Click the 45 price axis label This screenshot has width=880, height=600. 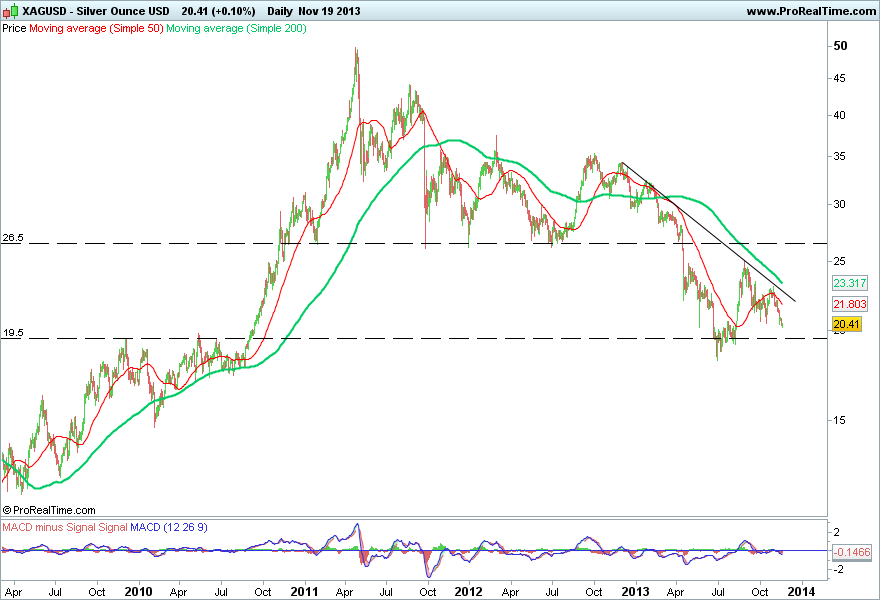[x=839, y=79]
